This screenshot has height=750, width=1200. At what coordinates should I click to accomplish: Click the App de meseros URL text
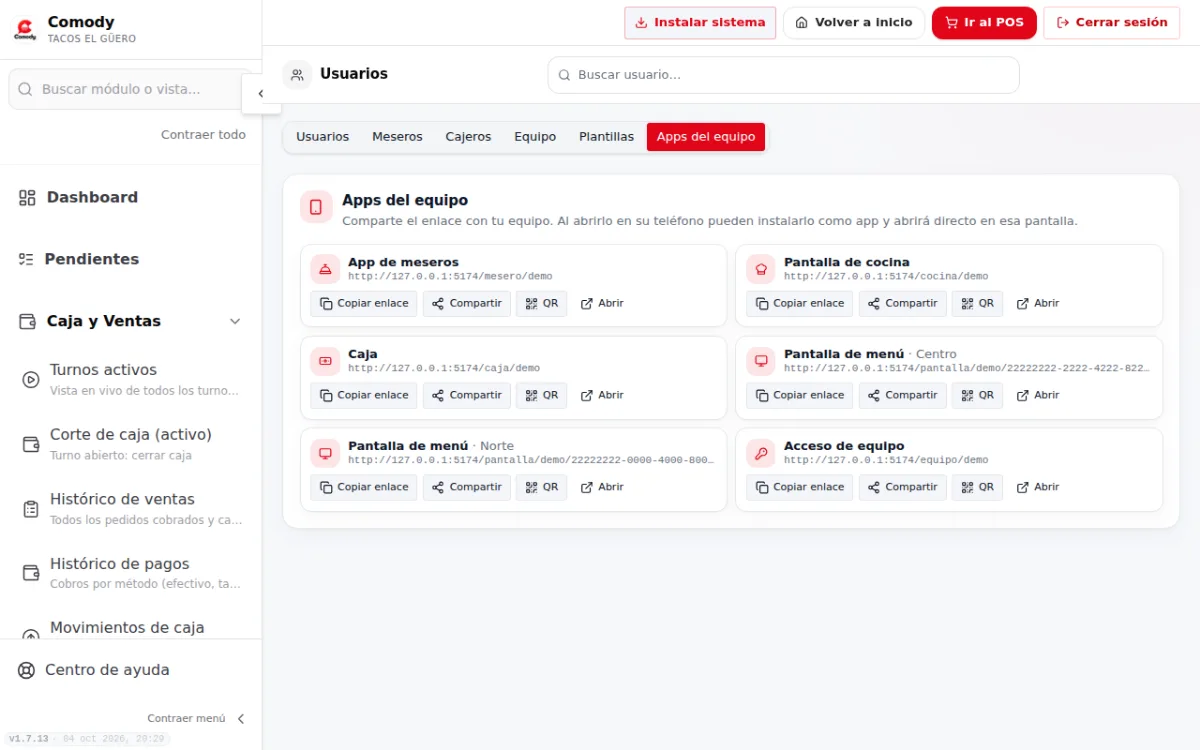[x=450, y=277]
